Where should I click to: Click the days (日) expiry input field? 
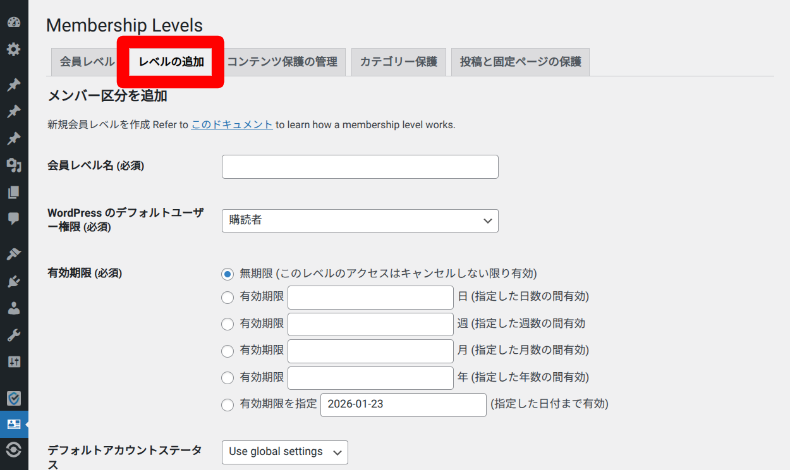point(370,297)
